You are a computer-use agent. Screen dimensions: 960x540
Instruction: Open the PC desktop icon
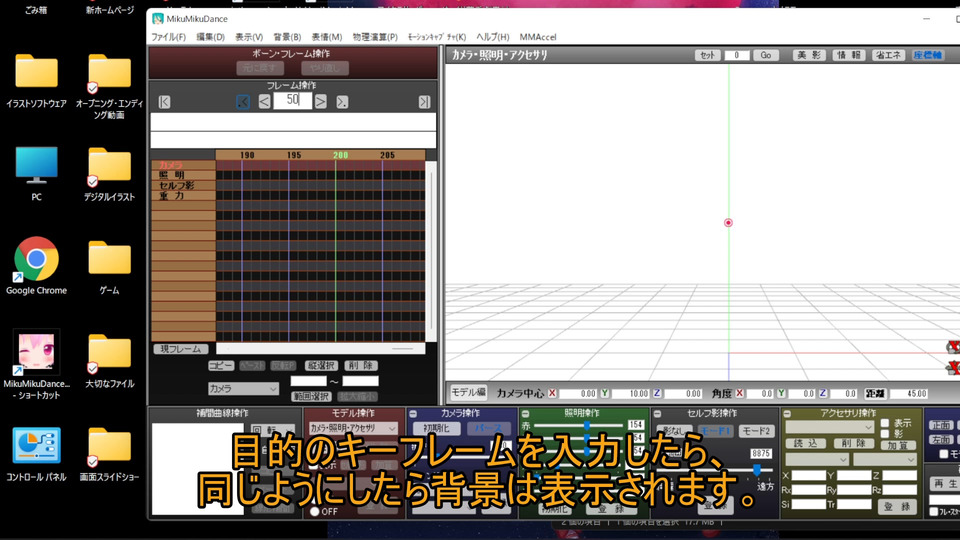coord(36,173)
